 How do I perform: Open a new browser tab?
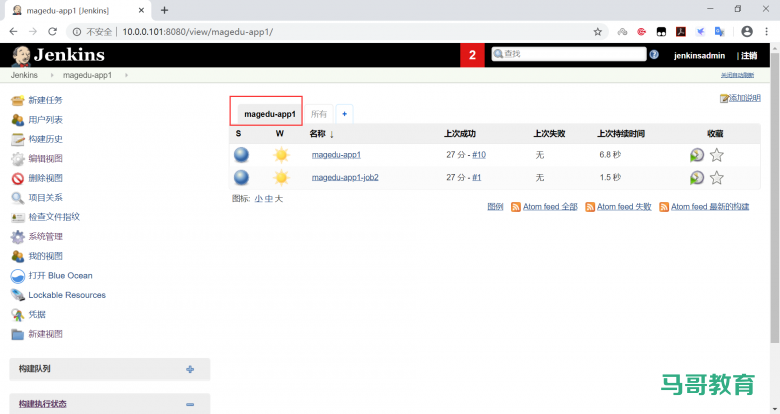pos(164,10)
